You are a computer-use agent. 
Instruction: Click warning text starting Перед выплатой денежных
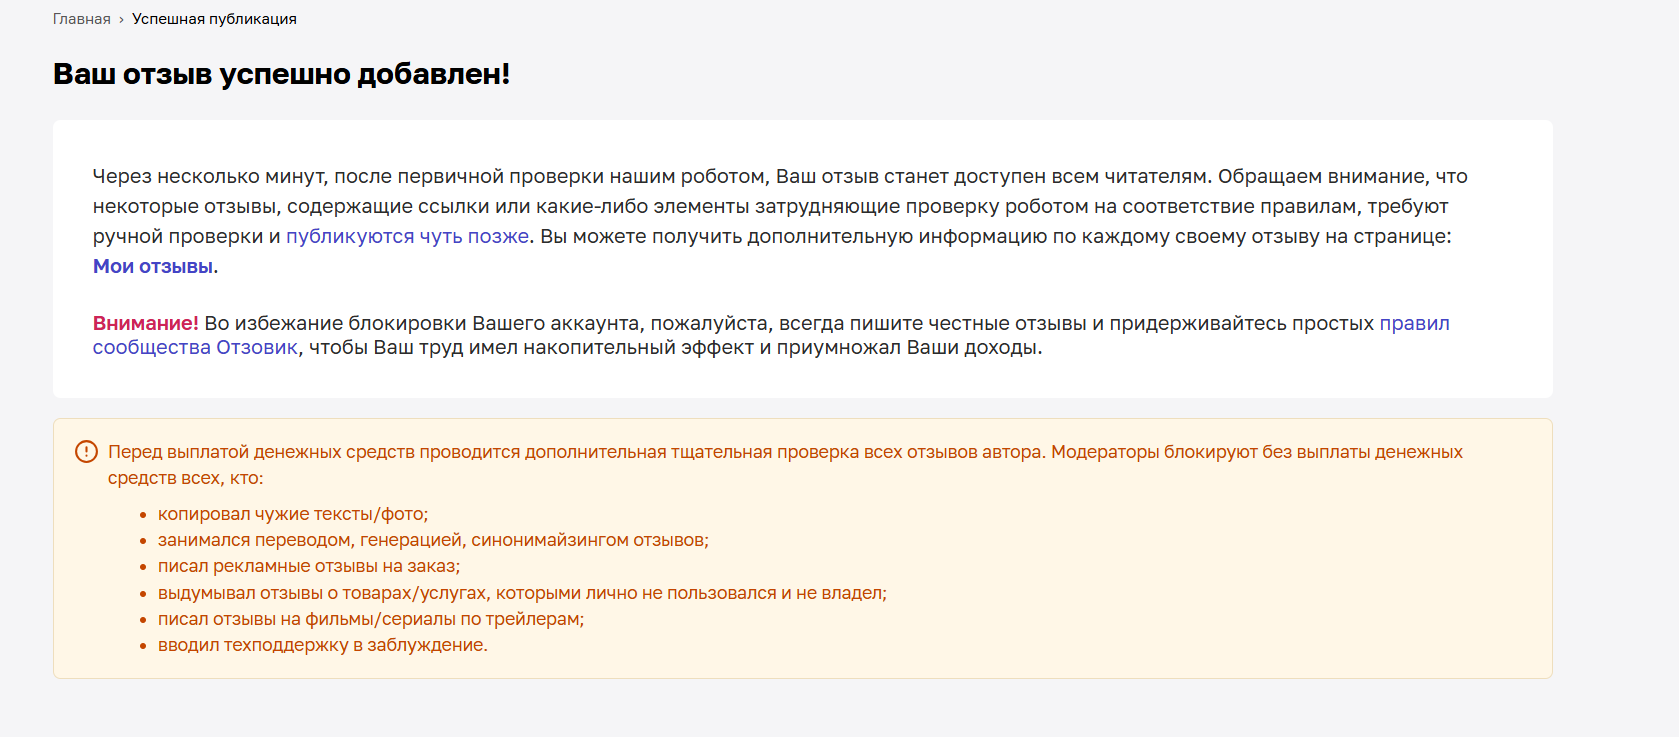click(785, 465)
